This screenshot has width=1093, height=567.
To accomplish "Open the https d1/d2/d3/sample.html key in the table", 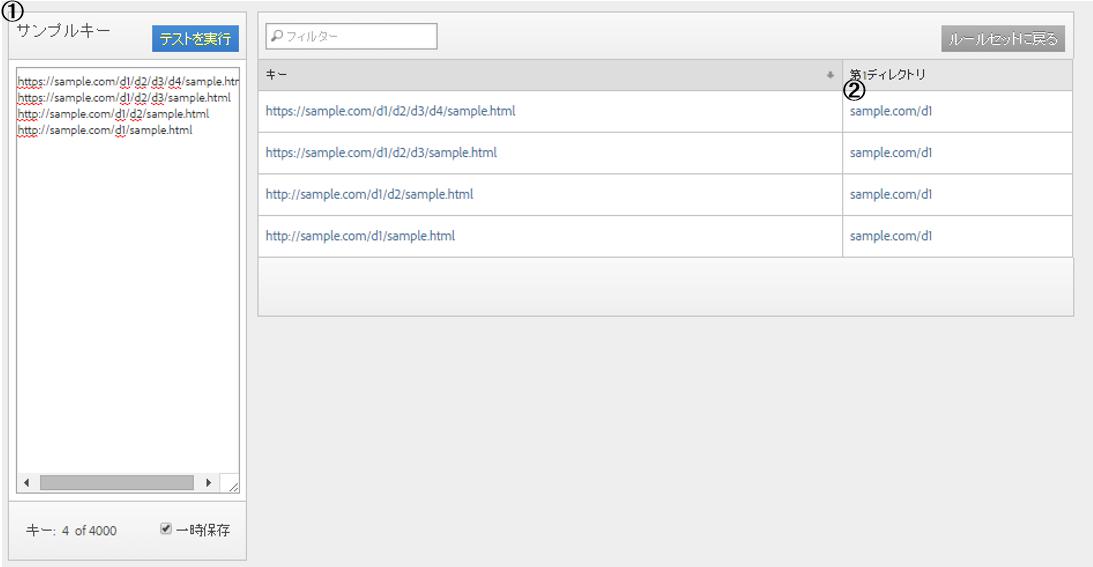I will pyautogui.click(x=381, y=153).
